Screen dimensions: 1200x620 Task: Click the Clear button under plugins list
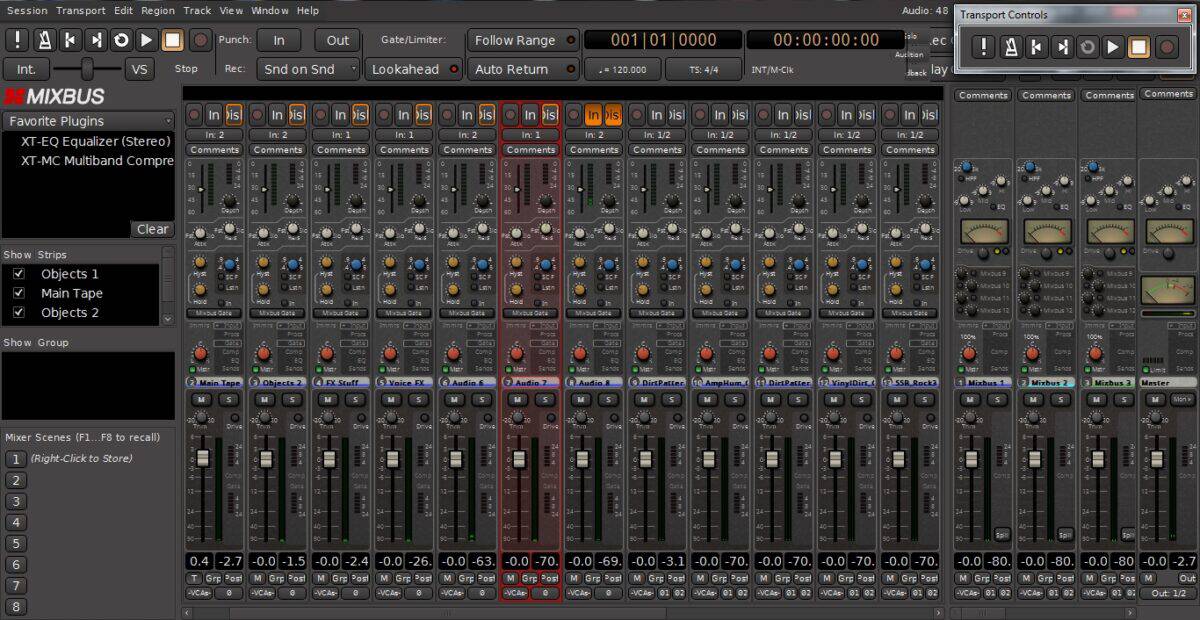(152, 229)
